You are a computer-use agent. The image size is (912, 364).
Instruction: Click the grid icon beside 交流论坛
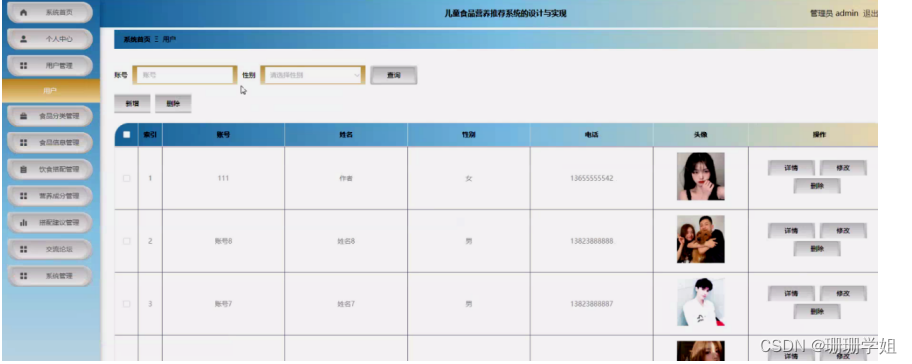pyautogui.click(x=24, y=249)
